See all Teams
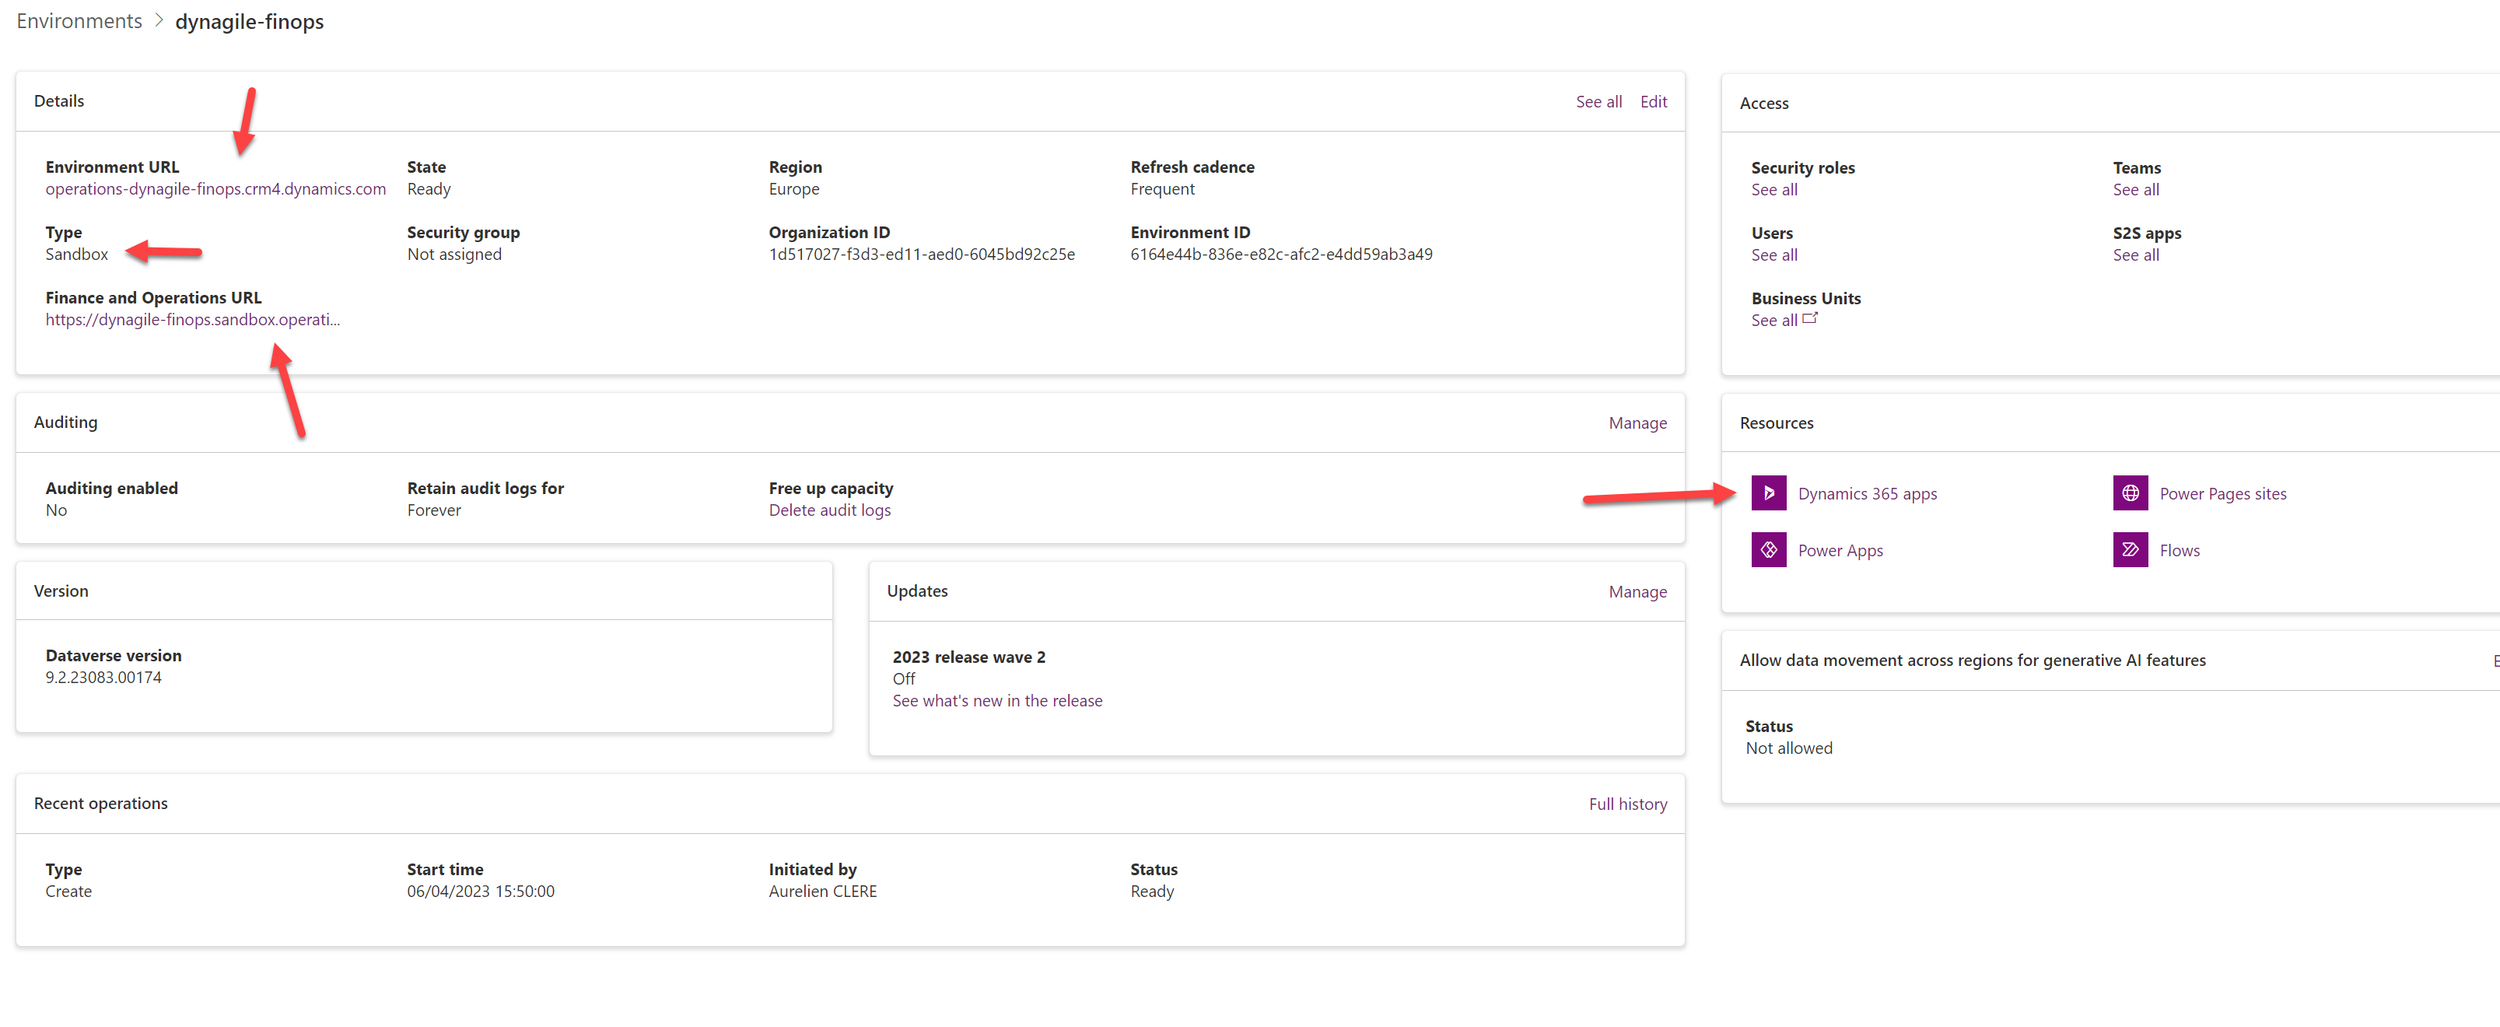 point(2135,190)
